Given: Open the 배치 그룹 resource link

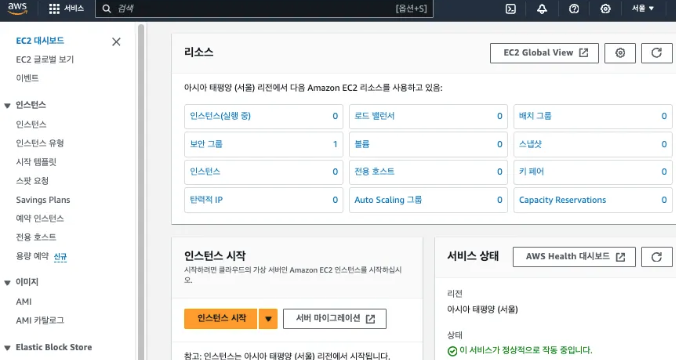Looking at the screenshot, I should (x=535, y=116).
